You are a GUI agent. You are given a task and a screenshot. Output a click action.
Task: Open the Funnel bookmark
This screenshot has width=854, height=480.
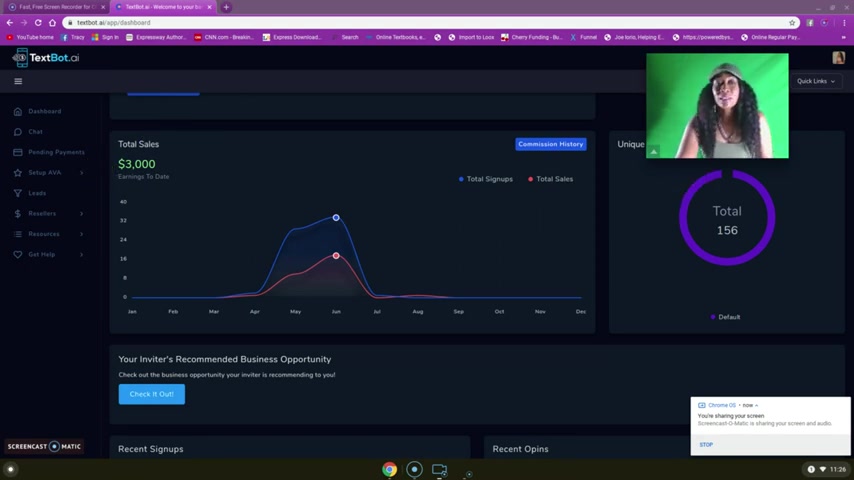click(583, 38)
